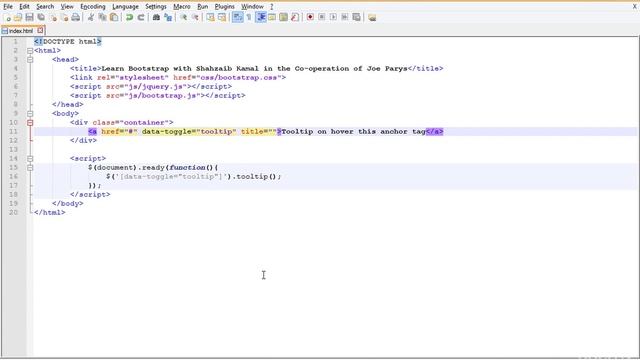Save the current file with the Save icon
Viewport: 640px width, 360px height.
(x=29, y=18)
